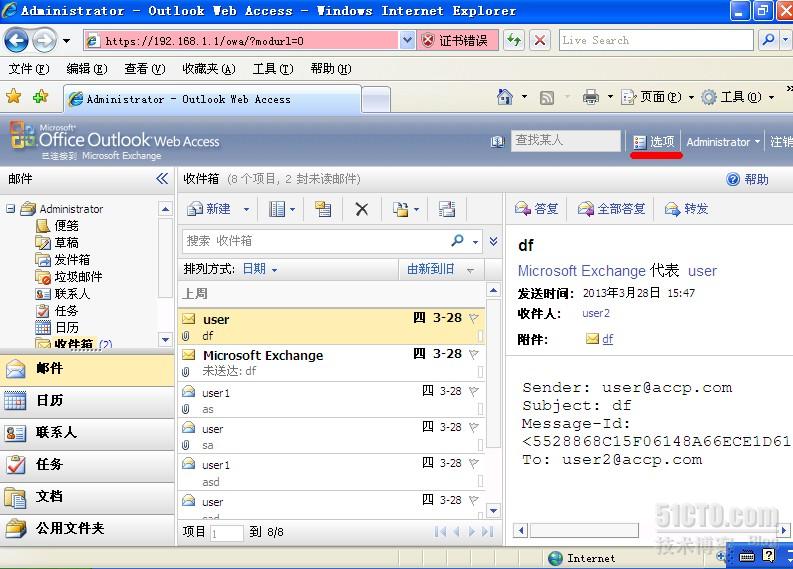Viewport: 793px width, 569px height.
Task: Open the 查看(V) menu
Action: [x=145, y=69]
